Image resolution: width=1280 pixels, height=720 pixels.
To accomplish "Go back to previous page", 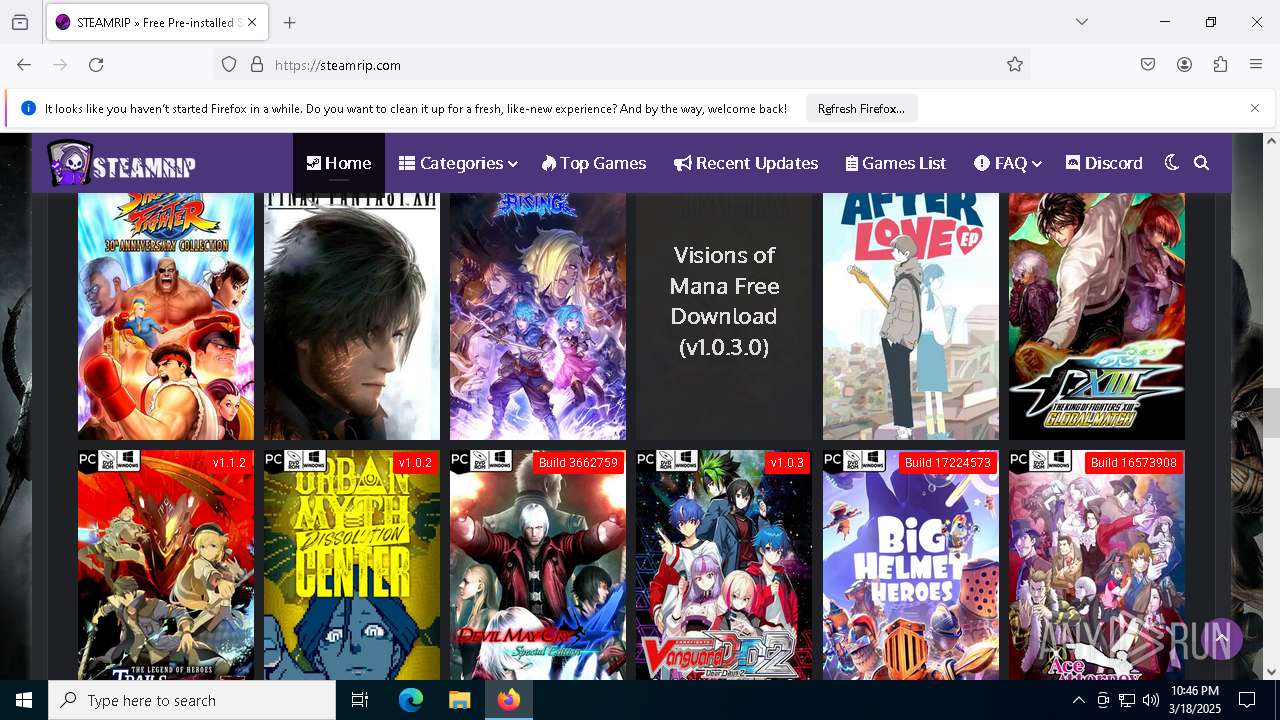I will click(x=24, y=65).
